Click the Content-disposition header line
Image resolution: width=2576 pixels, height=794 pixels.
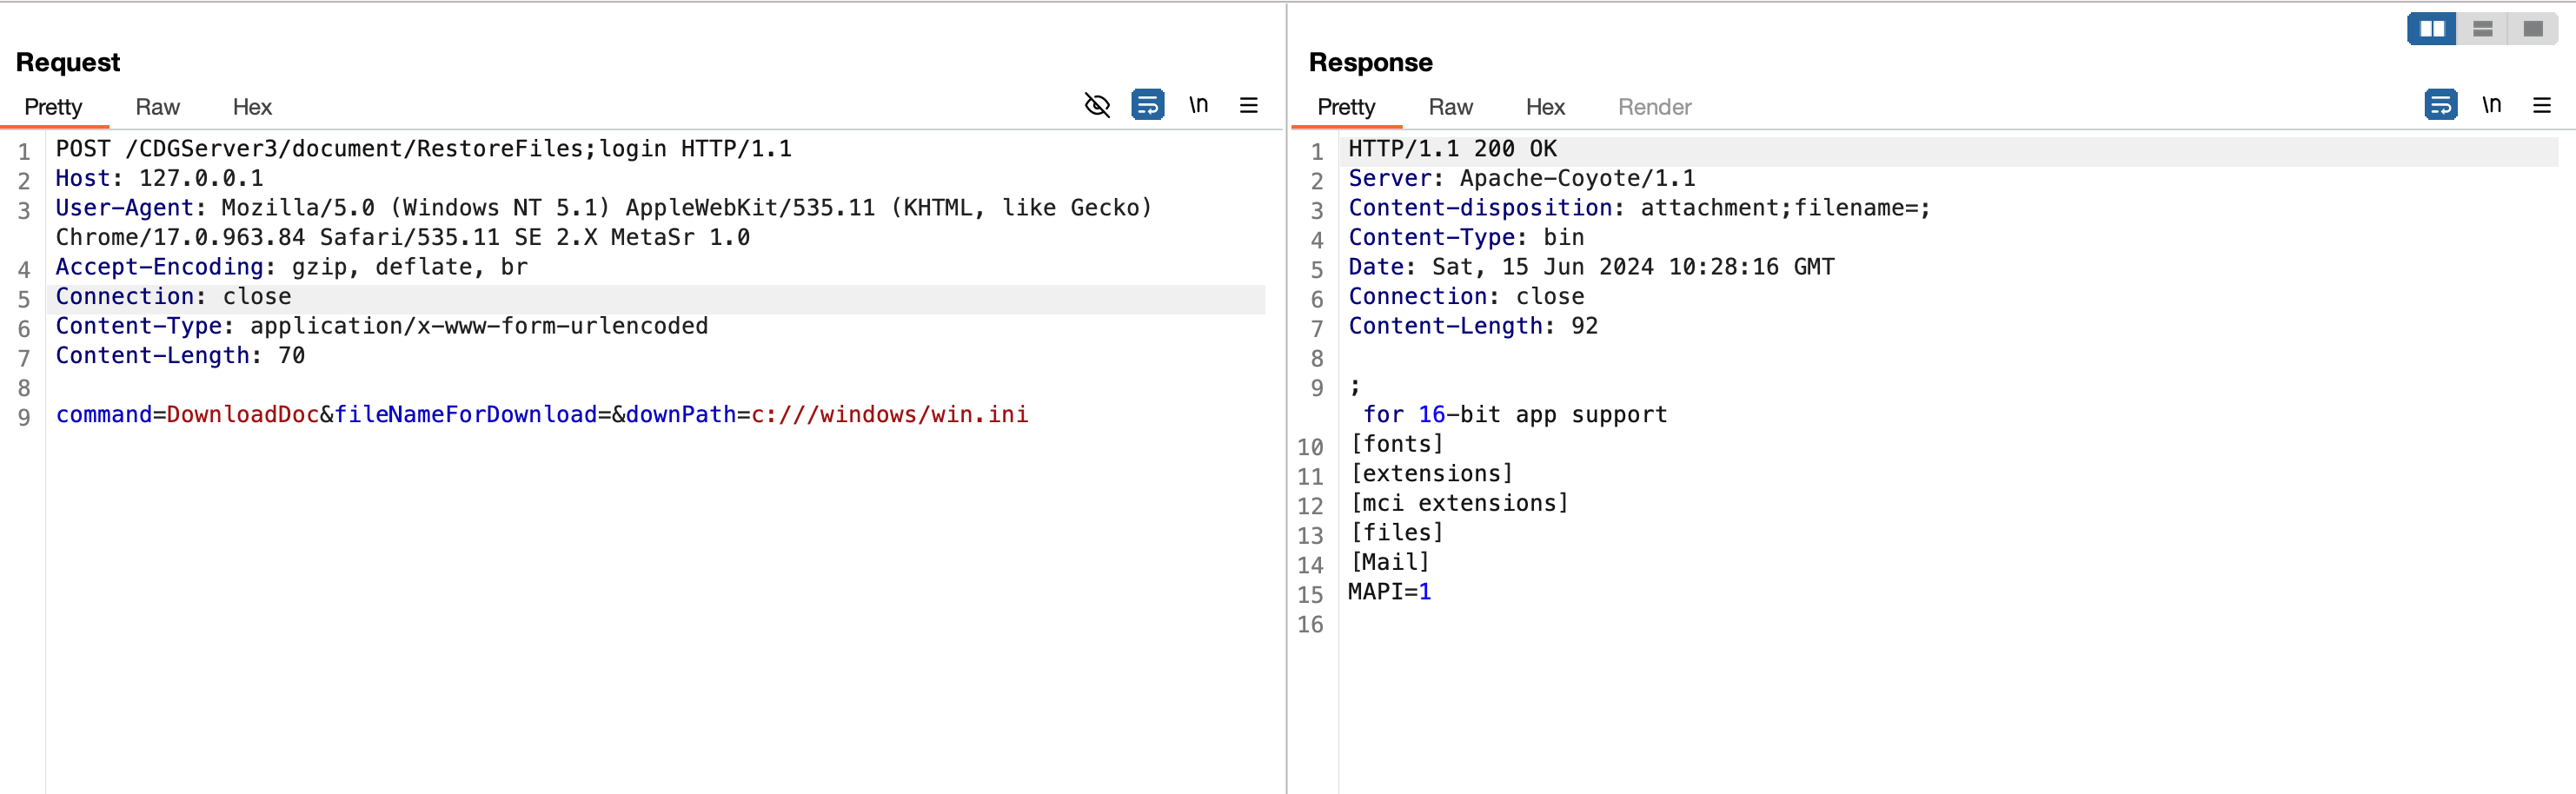(1639, 208)
